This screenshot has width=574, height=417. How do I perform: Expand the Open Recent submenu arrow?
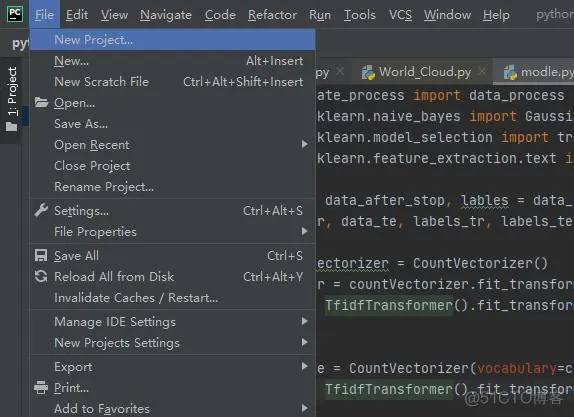(305, 144)
